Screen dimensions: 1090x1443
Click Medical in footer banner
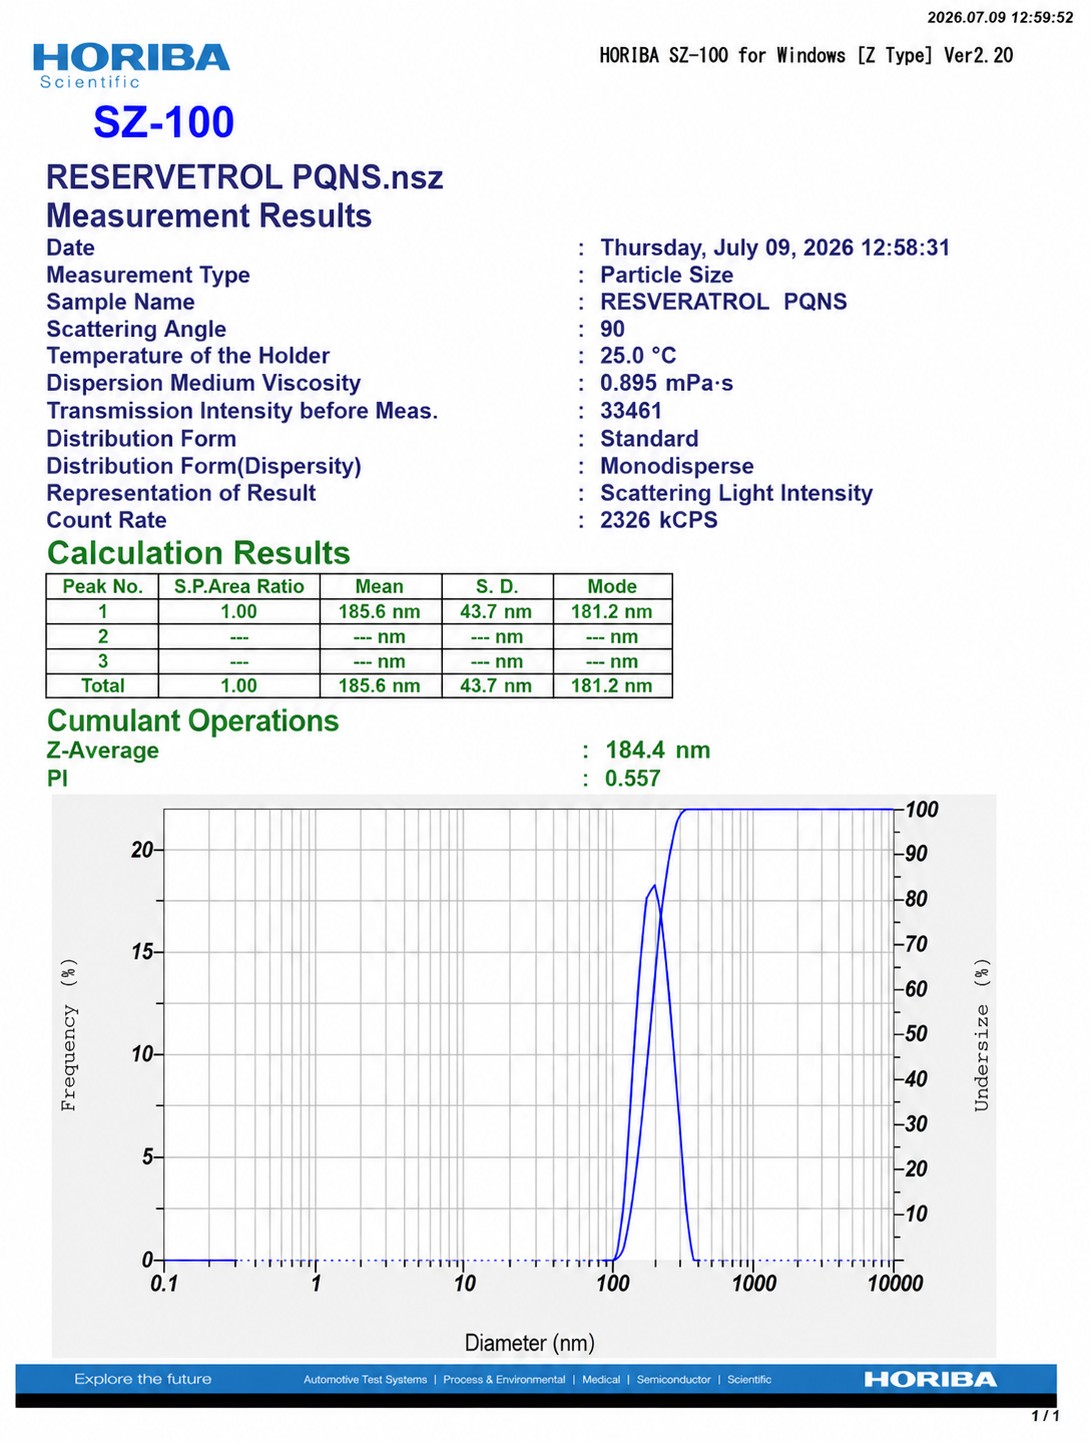point(601,1380)
